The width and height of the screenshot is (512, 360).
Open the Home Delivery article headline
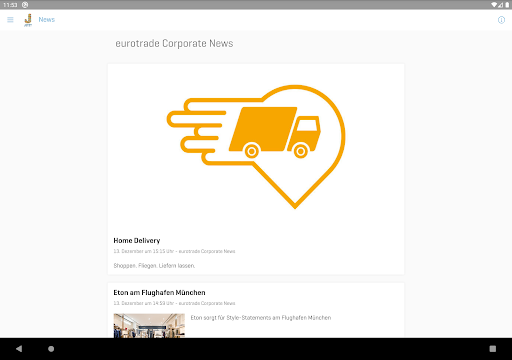pos(137,240)
